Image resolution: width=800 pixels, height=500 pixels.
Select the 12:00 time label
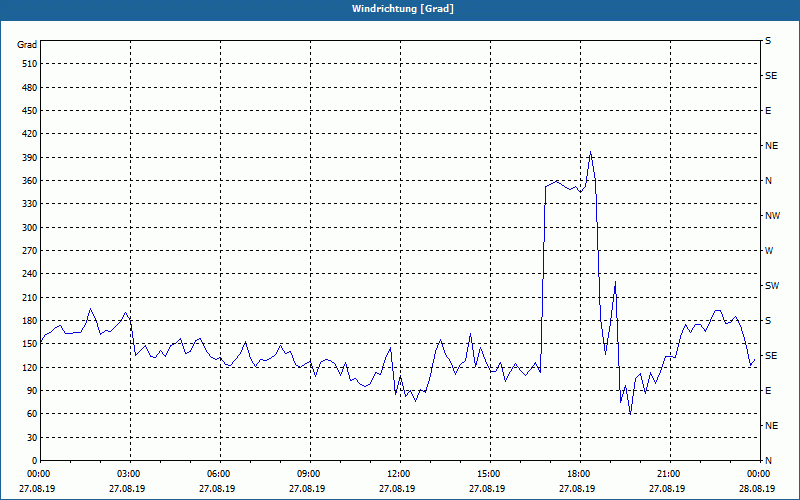tap(400, 473)
